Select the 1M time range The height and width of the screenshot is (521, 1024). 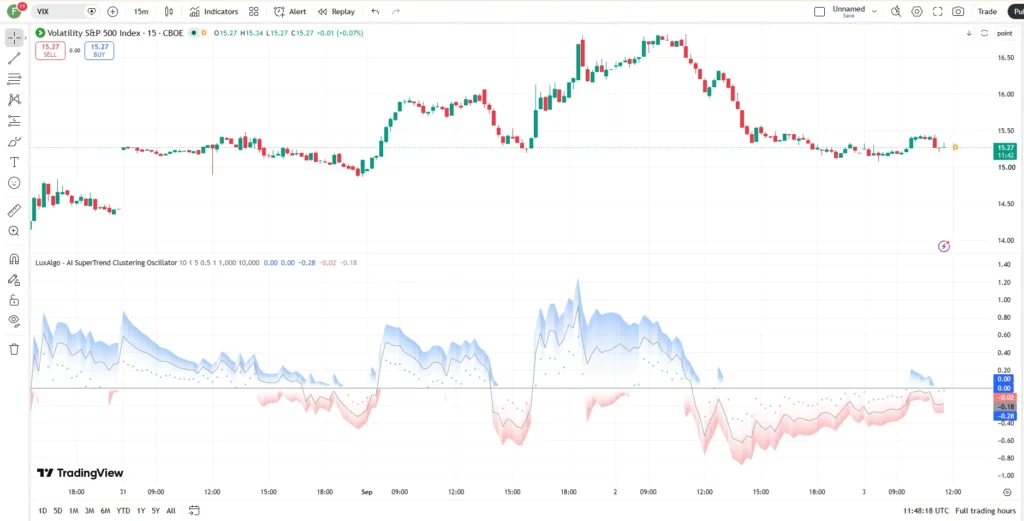tap(74, 511)
